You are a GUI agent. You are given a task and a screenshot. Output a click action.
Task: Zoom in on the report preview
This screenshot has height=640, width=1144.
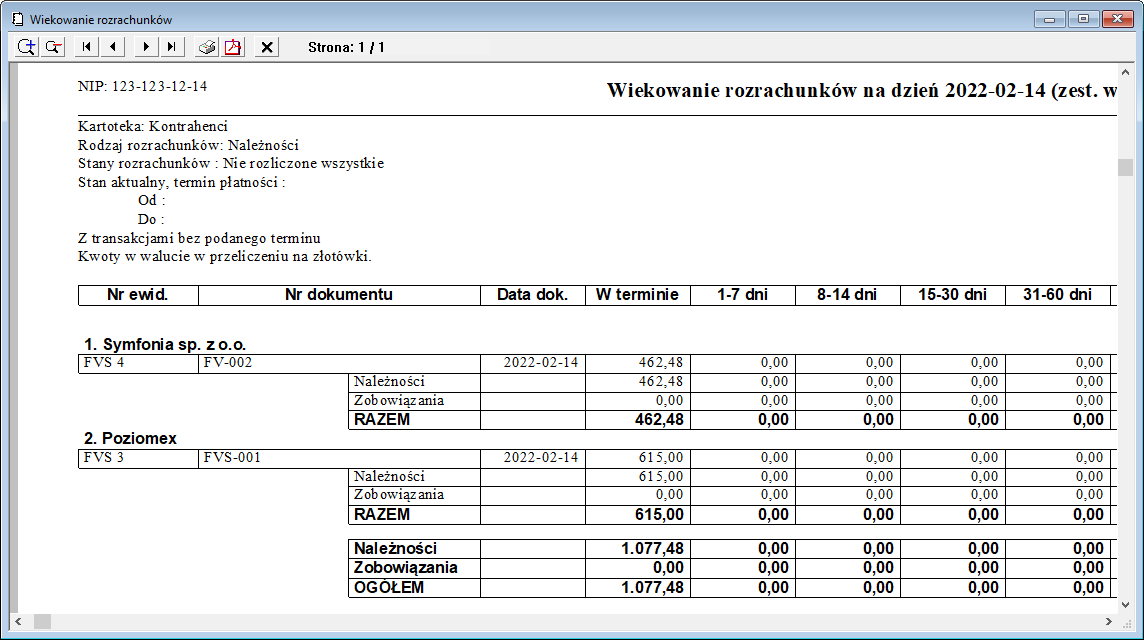[x=26, y=47]
